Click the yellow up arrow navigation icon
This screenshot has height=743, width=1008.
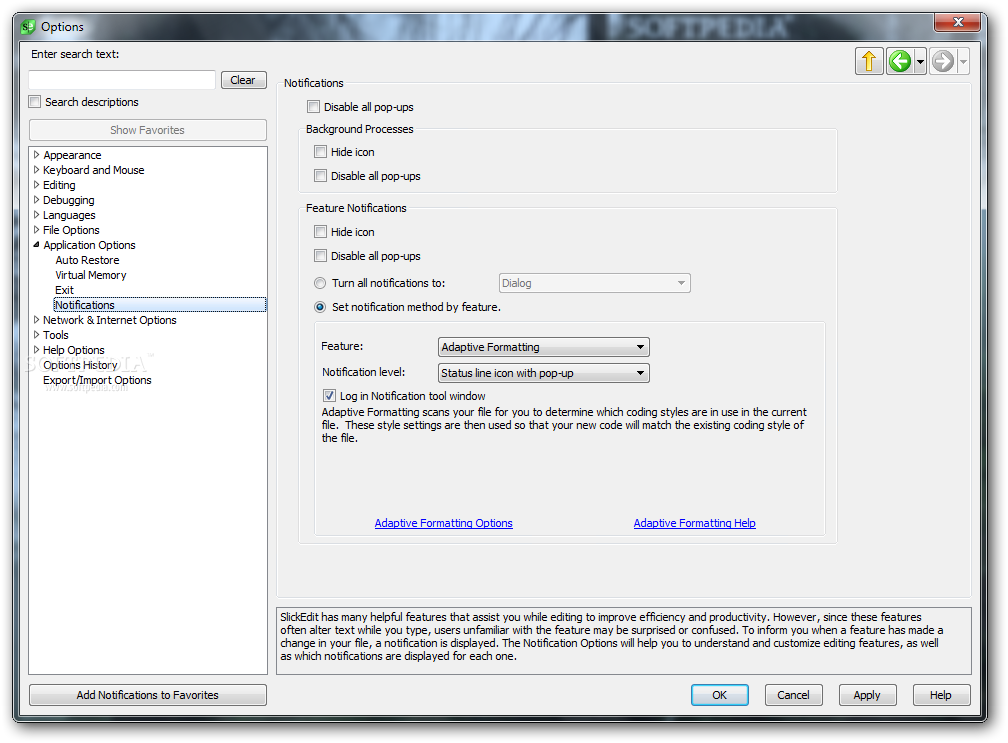(869, 62)
